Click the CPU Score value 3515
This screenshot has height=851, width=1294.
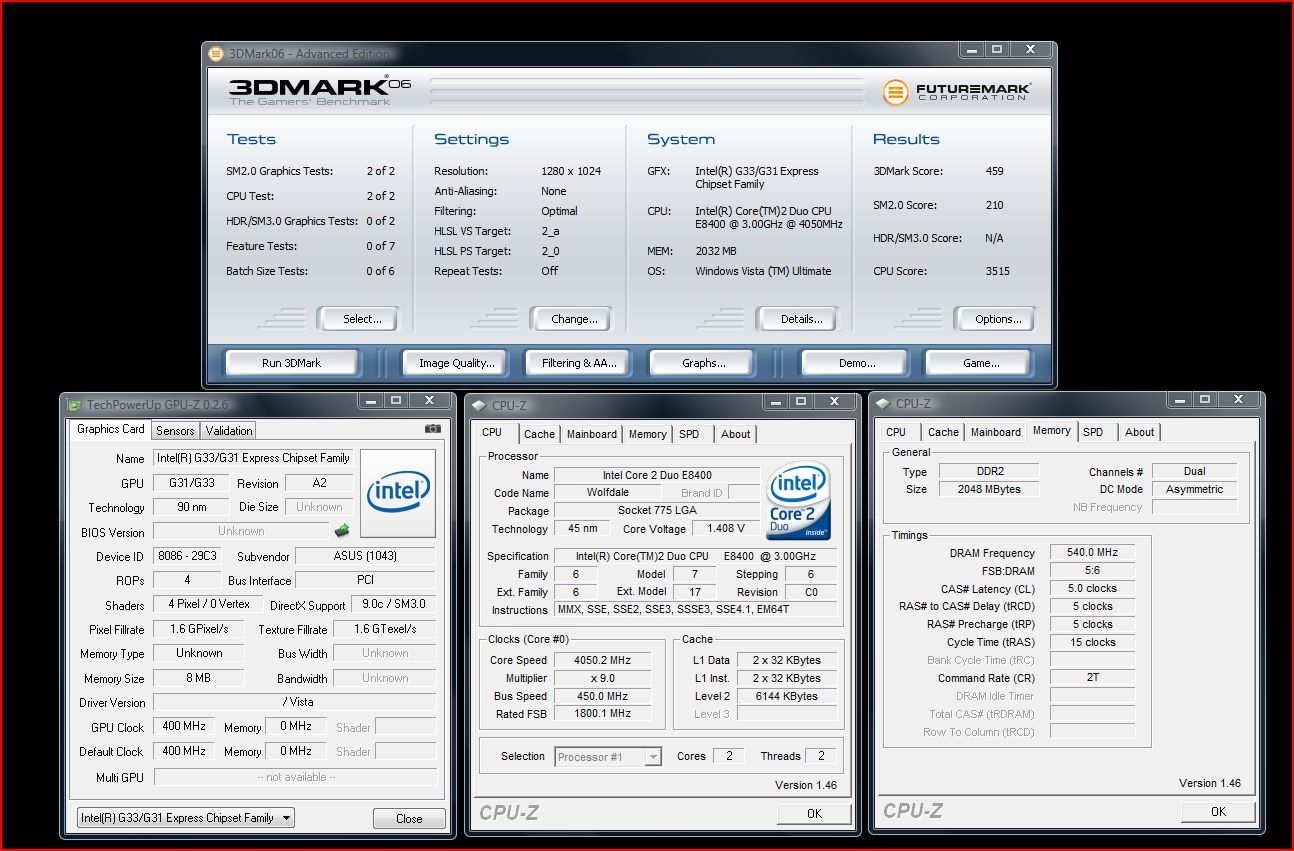[997, 271]
